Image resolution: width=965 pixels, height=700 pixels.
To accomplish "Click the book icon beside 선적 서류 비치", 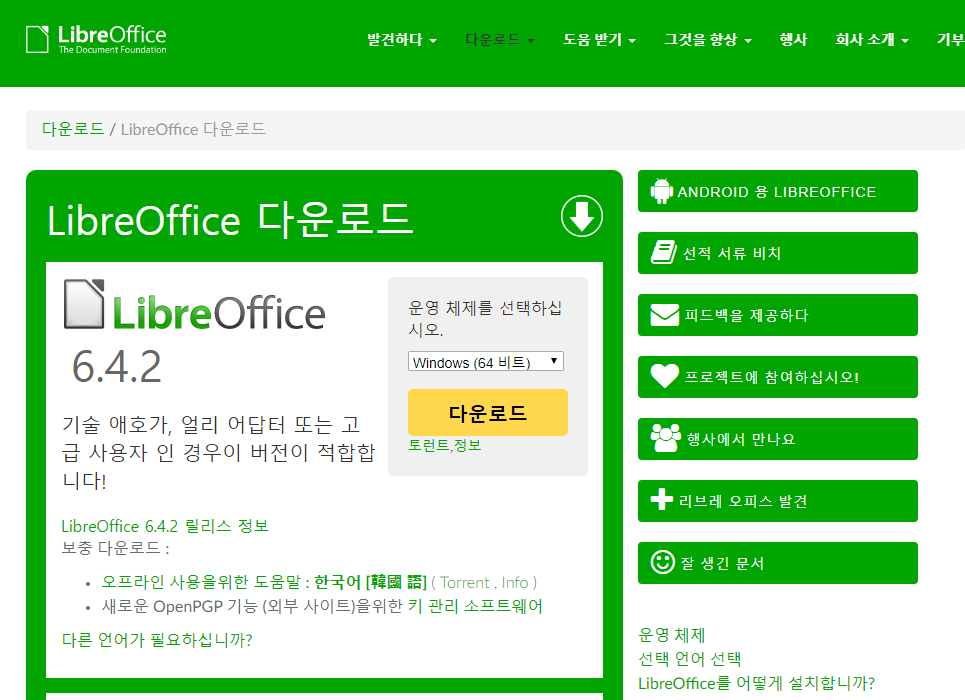I will point(663,252).
